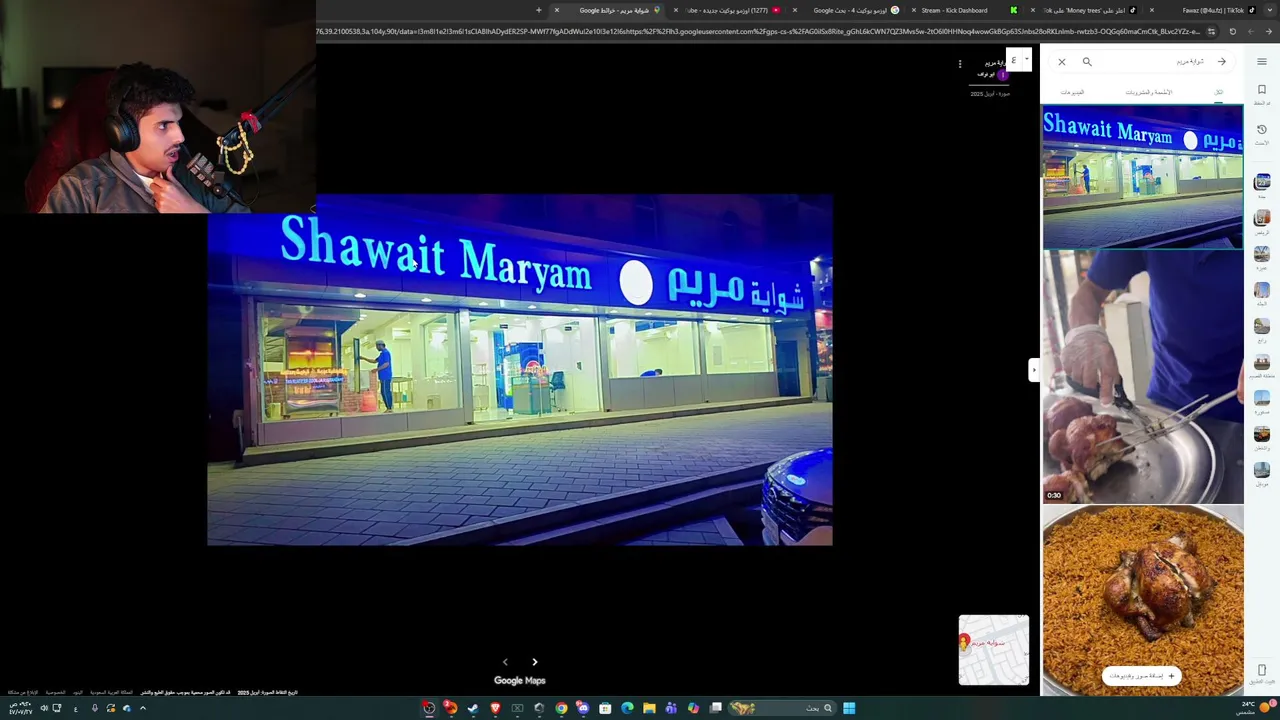Image resolution: width=1280 pixels, height=720 pixels.
Task: Open the Google Maps hamburger menu
Action: (x=1262, y=62)
